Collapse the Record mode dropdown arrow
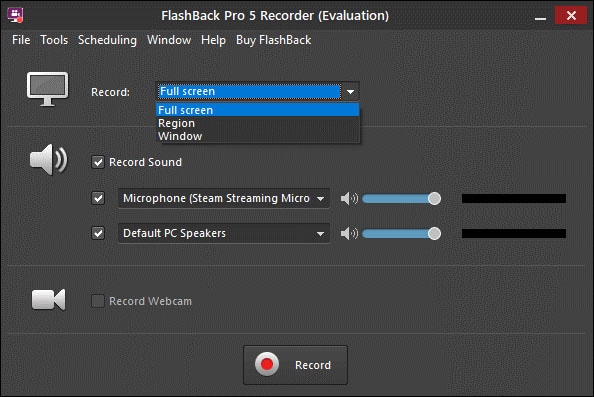Screen dimensions: 594x397 tap(350, 92)
